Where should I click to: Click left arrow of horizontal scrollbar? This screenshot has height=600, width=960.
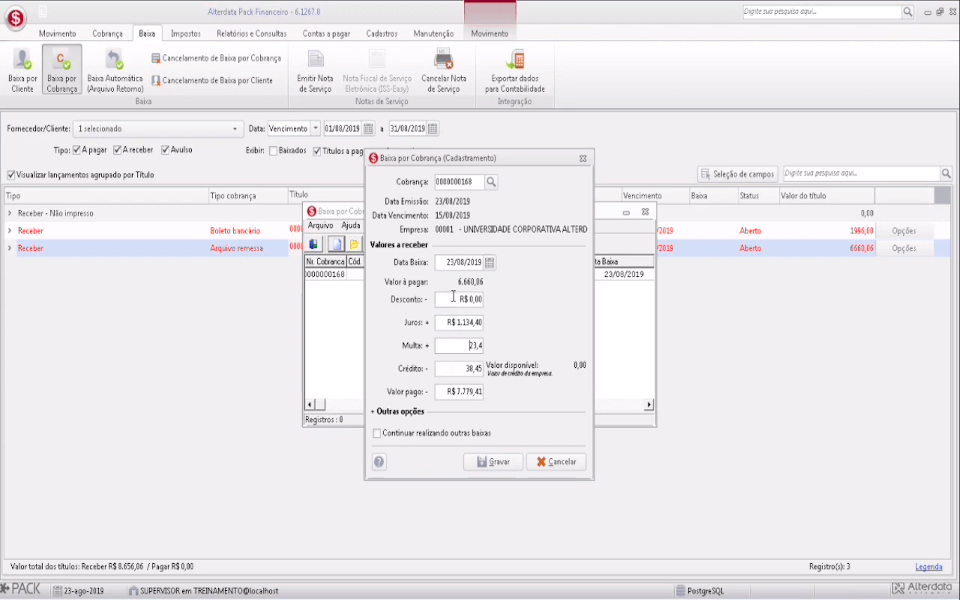(310, 405)
